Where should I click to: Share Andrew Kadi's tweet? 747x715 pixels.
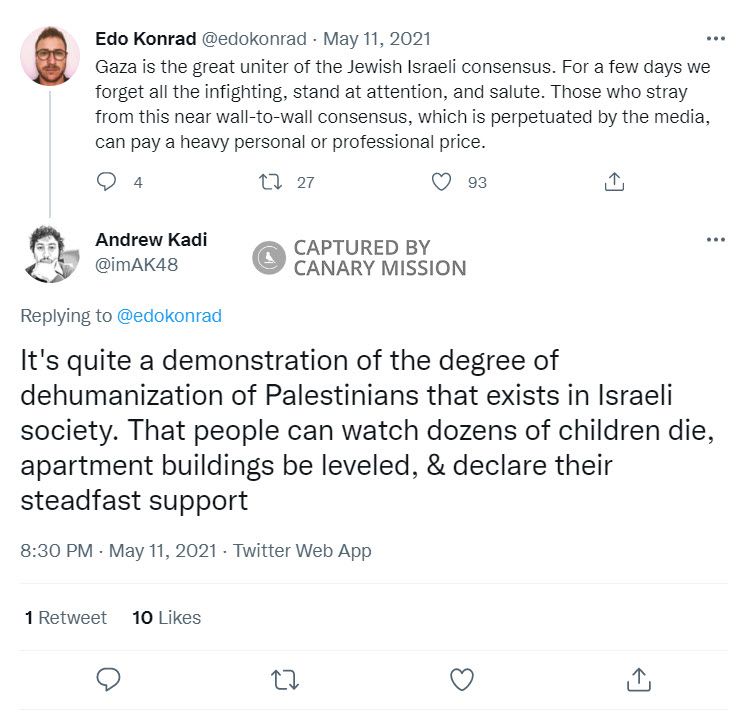[637, 680]
